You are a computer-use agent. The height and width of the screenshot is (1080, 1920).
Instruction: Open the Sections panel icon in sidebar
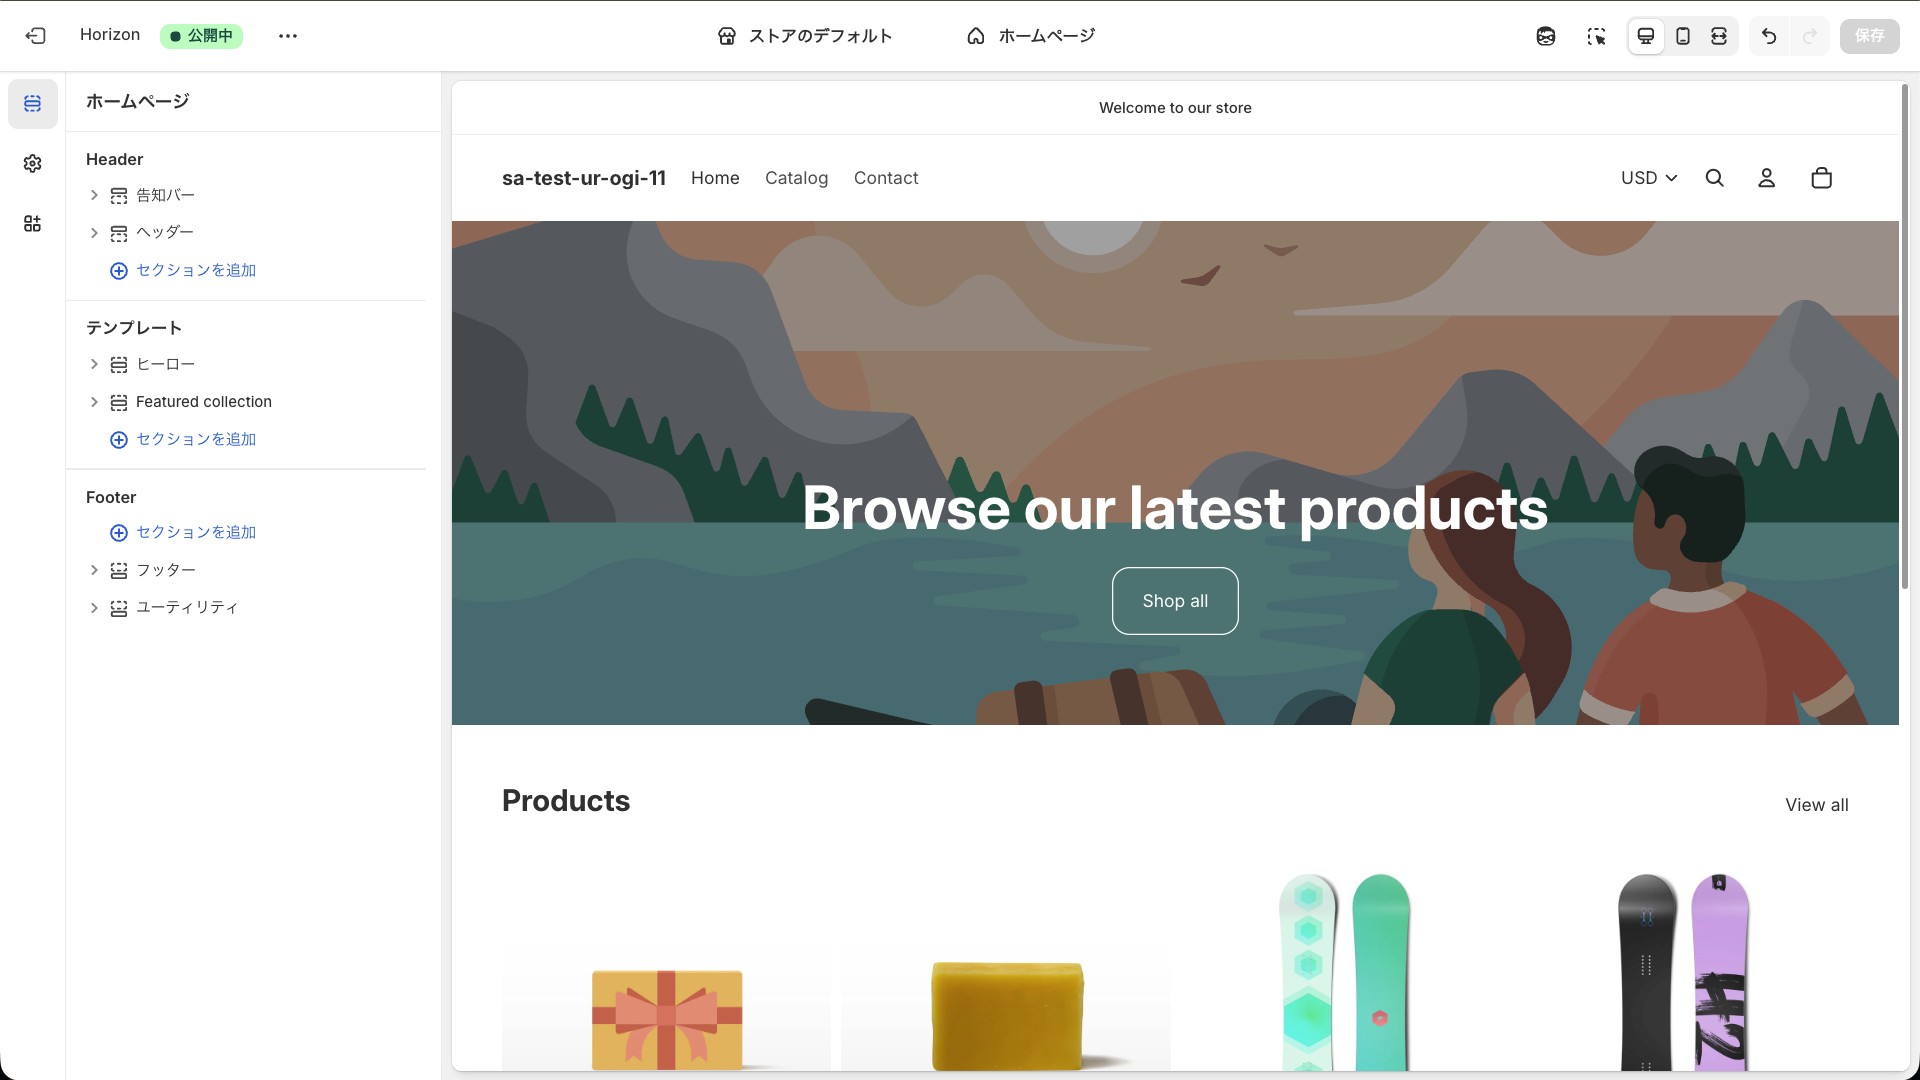click(33, 104)
